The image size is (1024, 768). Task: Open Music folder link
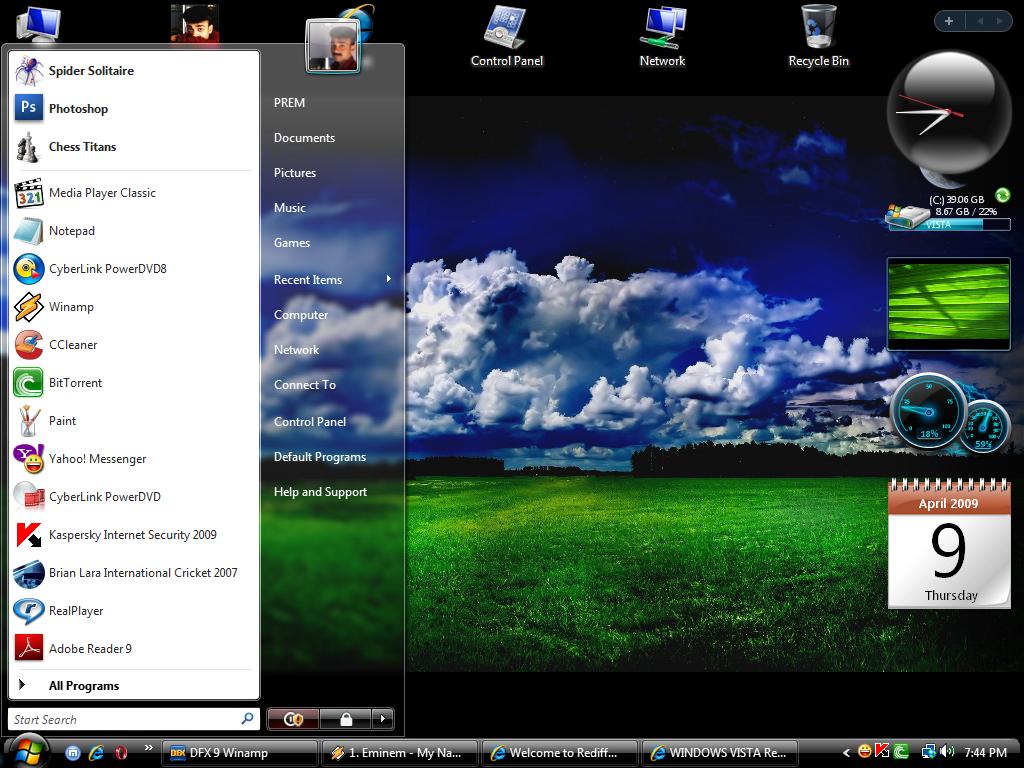(x=289, y=208)
